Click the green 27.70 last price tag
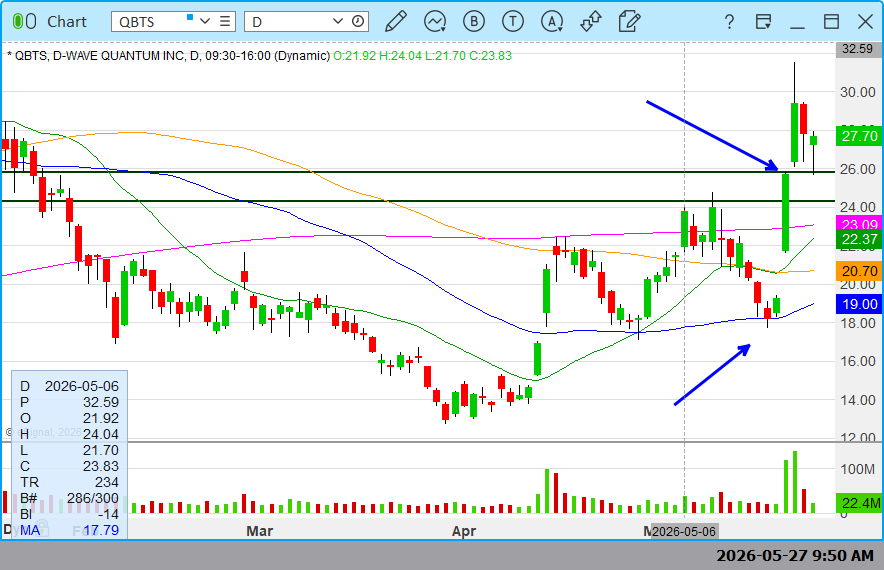This screenshot has width=884, height=570. (x=859, y=136)
